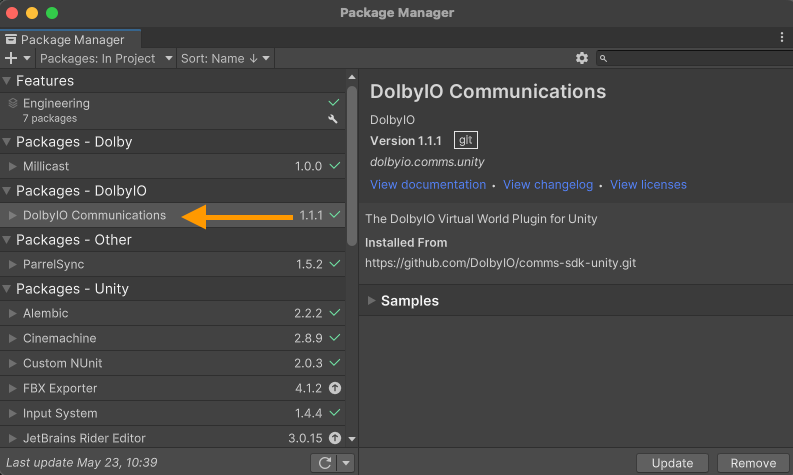Viewport: 793px width, 475px height.
Task: Click the installed checkmark for Input System
Action: tap(335, 413)
